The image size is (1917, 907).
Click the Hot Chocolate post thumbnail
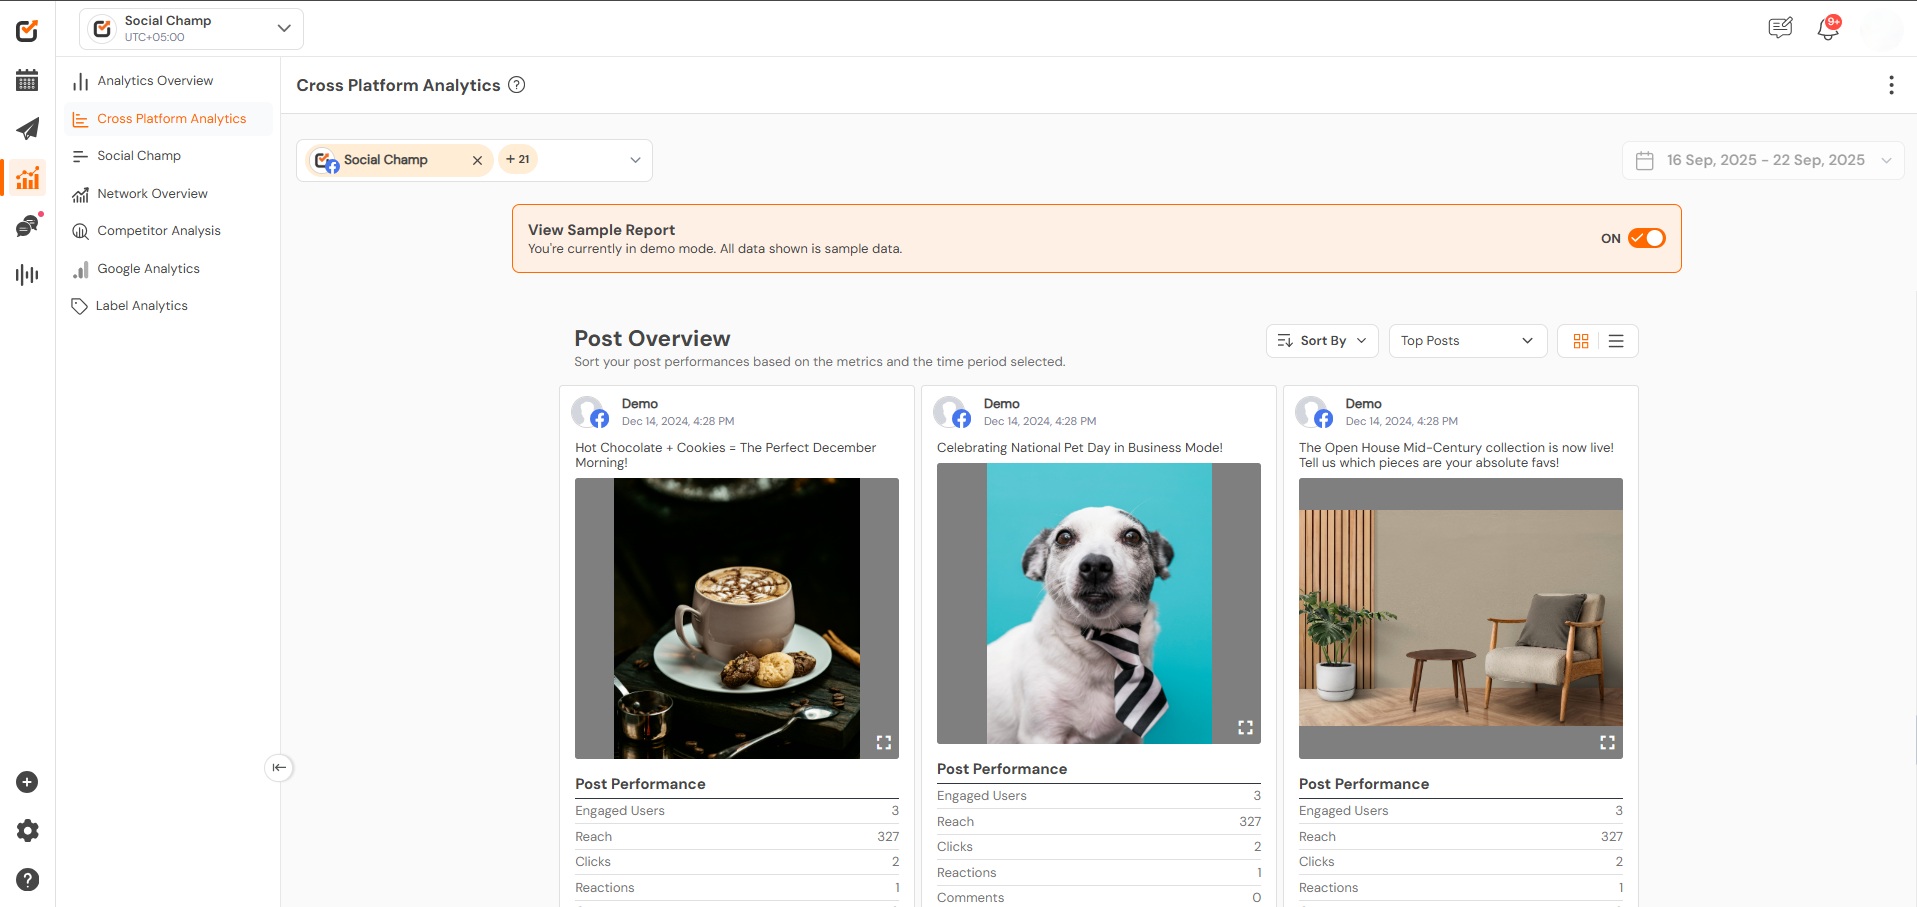737,618
